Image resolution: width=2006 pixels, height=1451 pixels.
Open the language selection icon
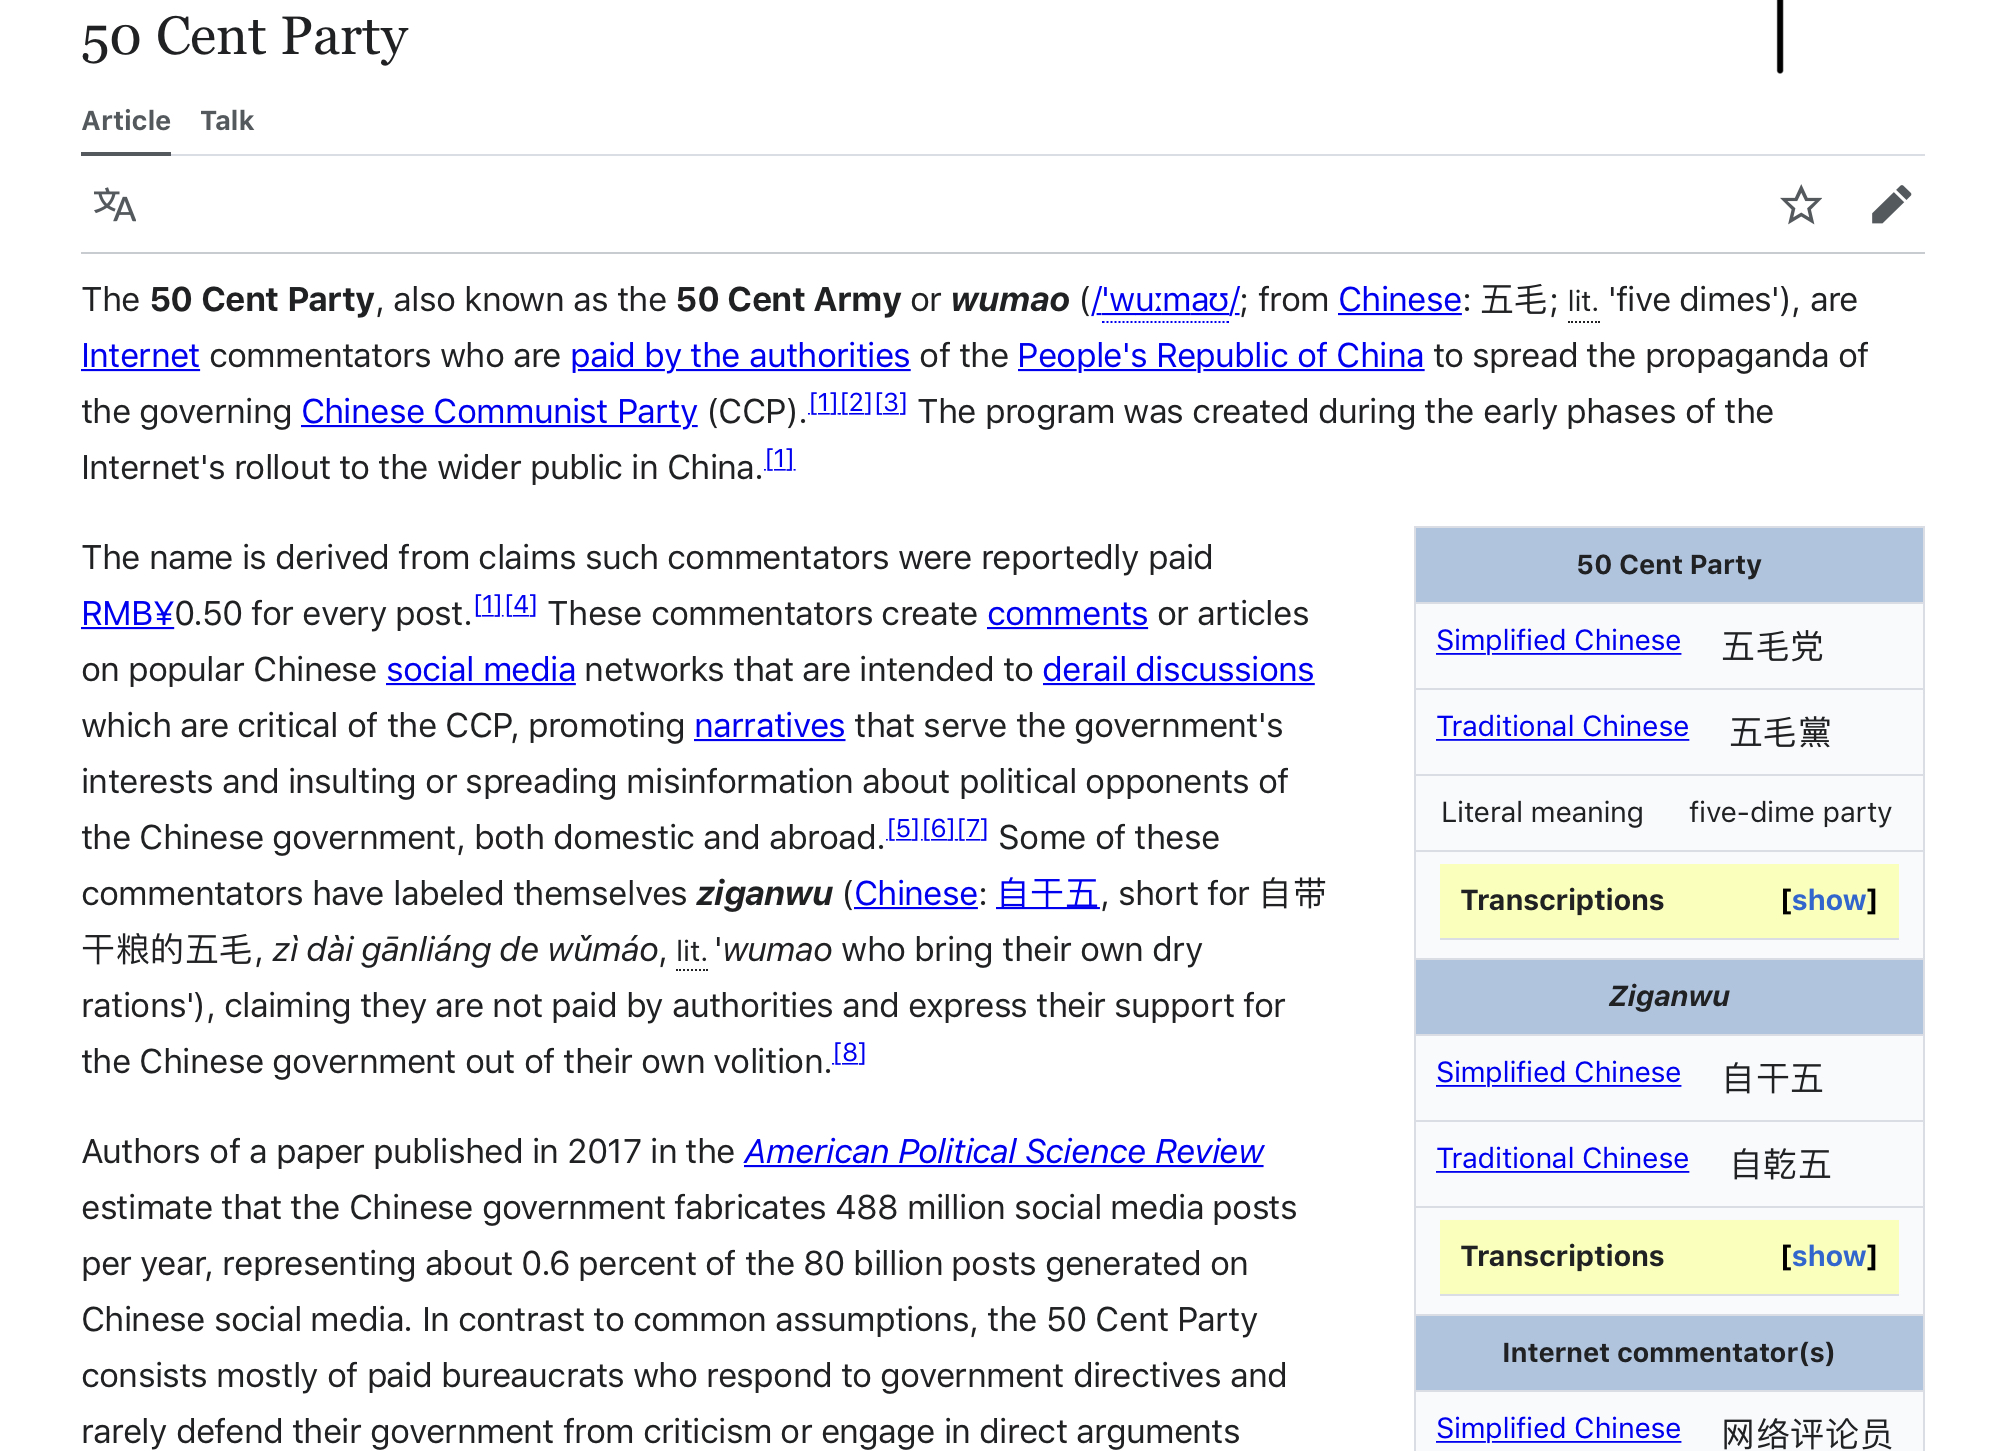click(x=114, y=205)
